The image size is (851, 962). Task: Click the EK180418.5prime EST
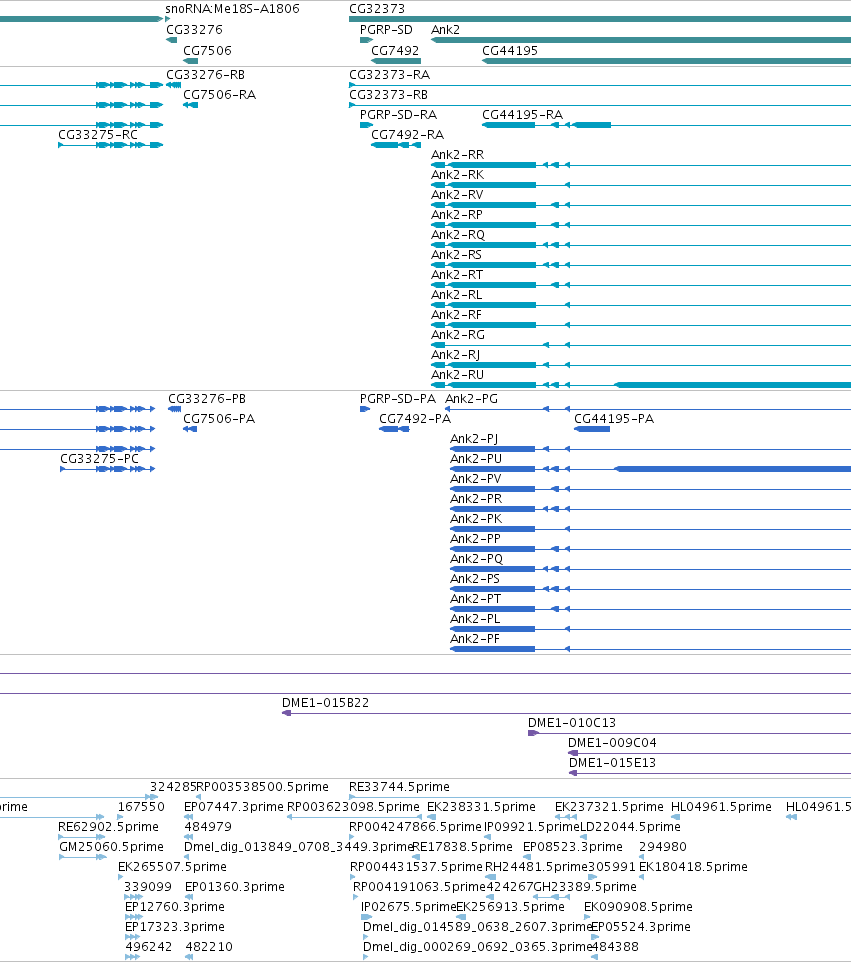click(x=641, y=877)
